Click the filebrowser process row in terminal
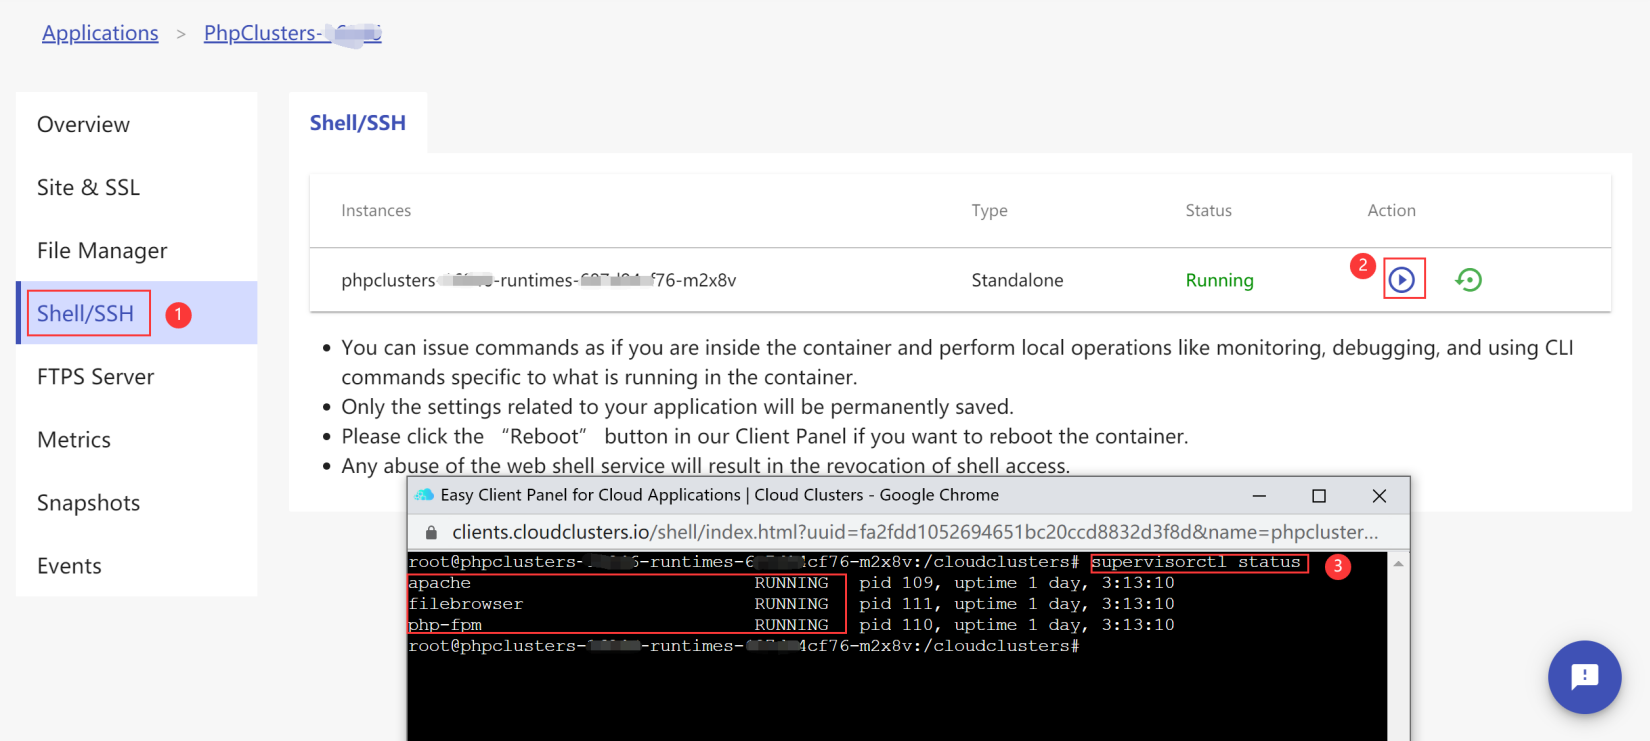 [x=791, y=604]
